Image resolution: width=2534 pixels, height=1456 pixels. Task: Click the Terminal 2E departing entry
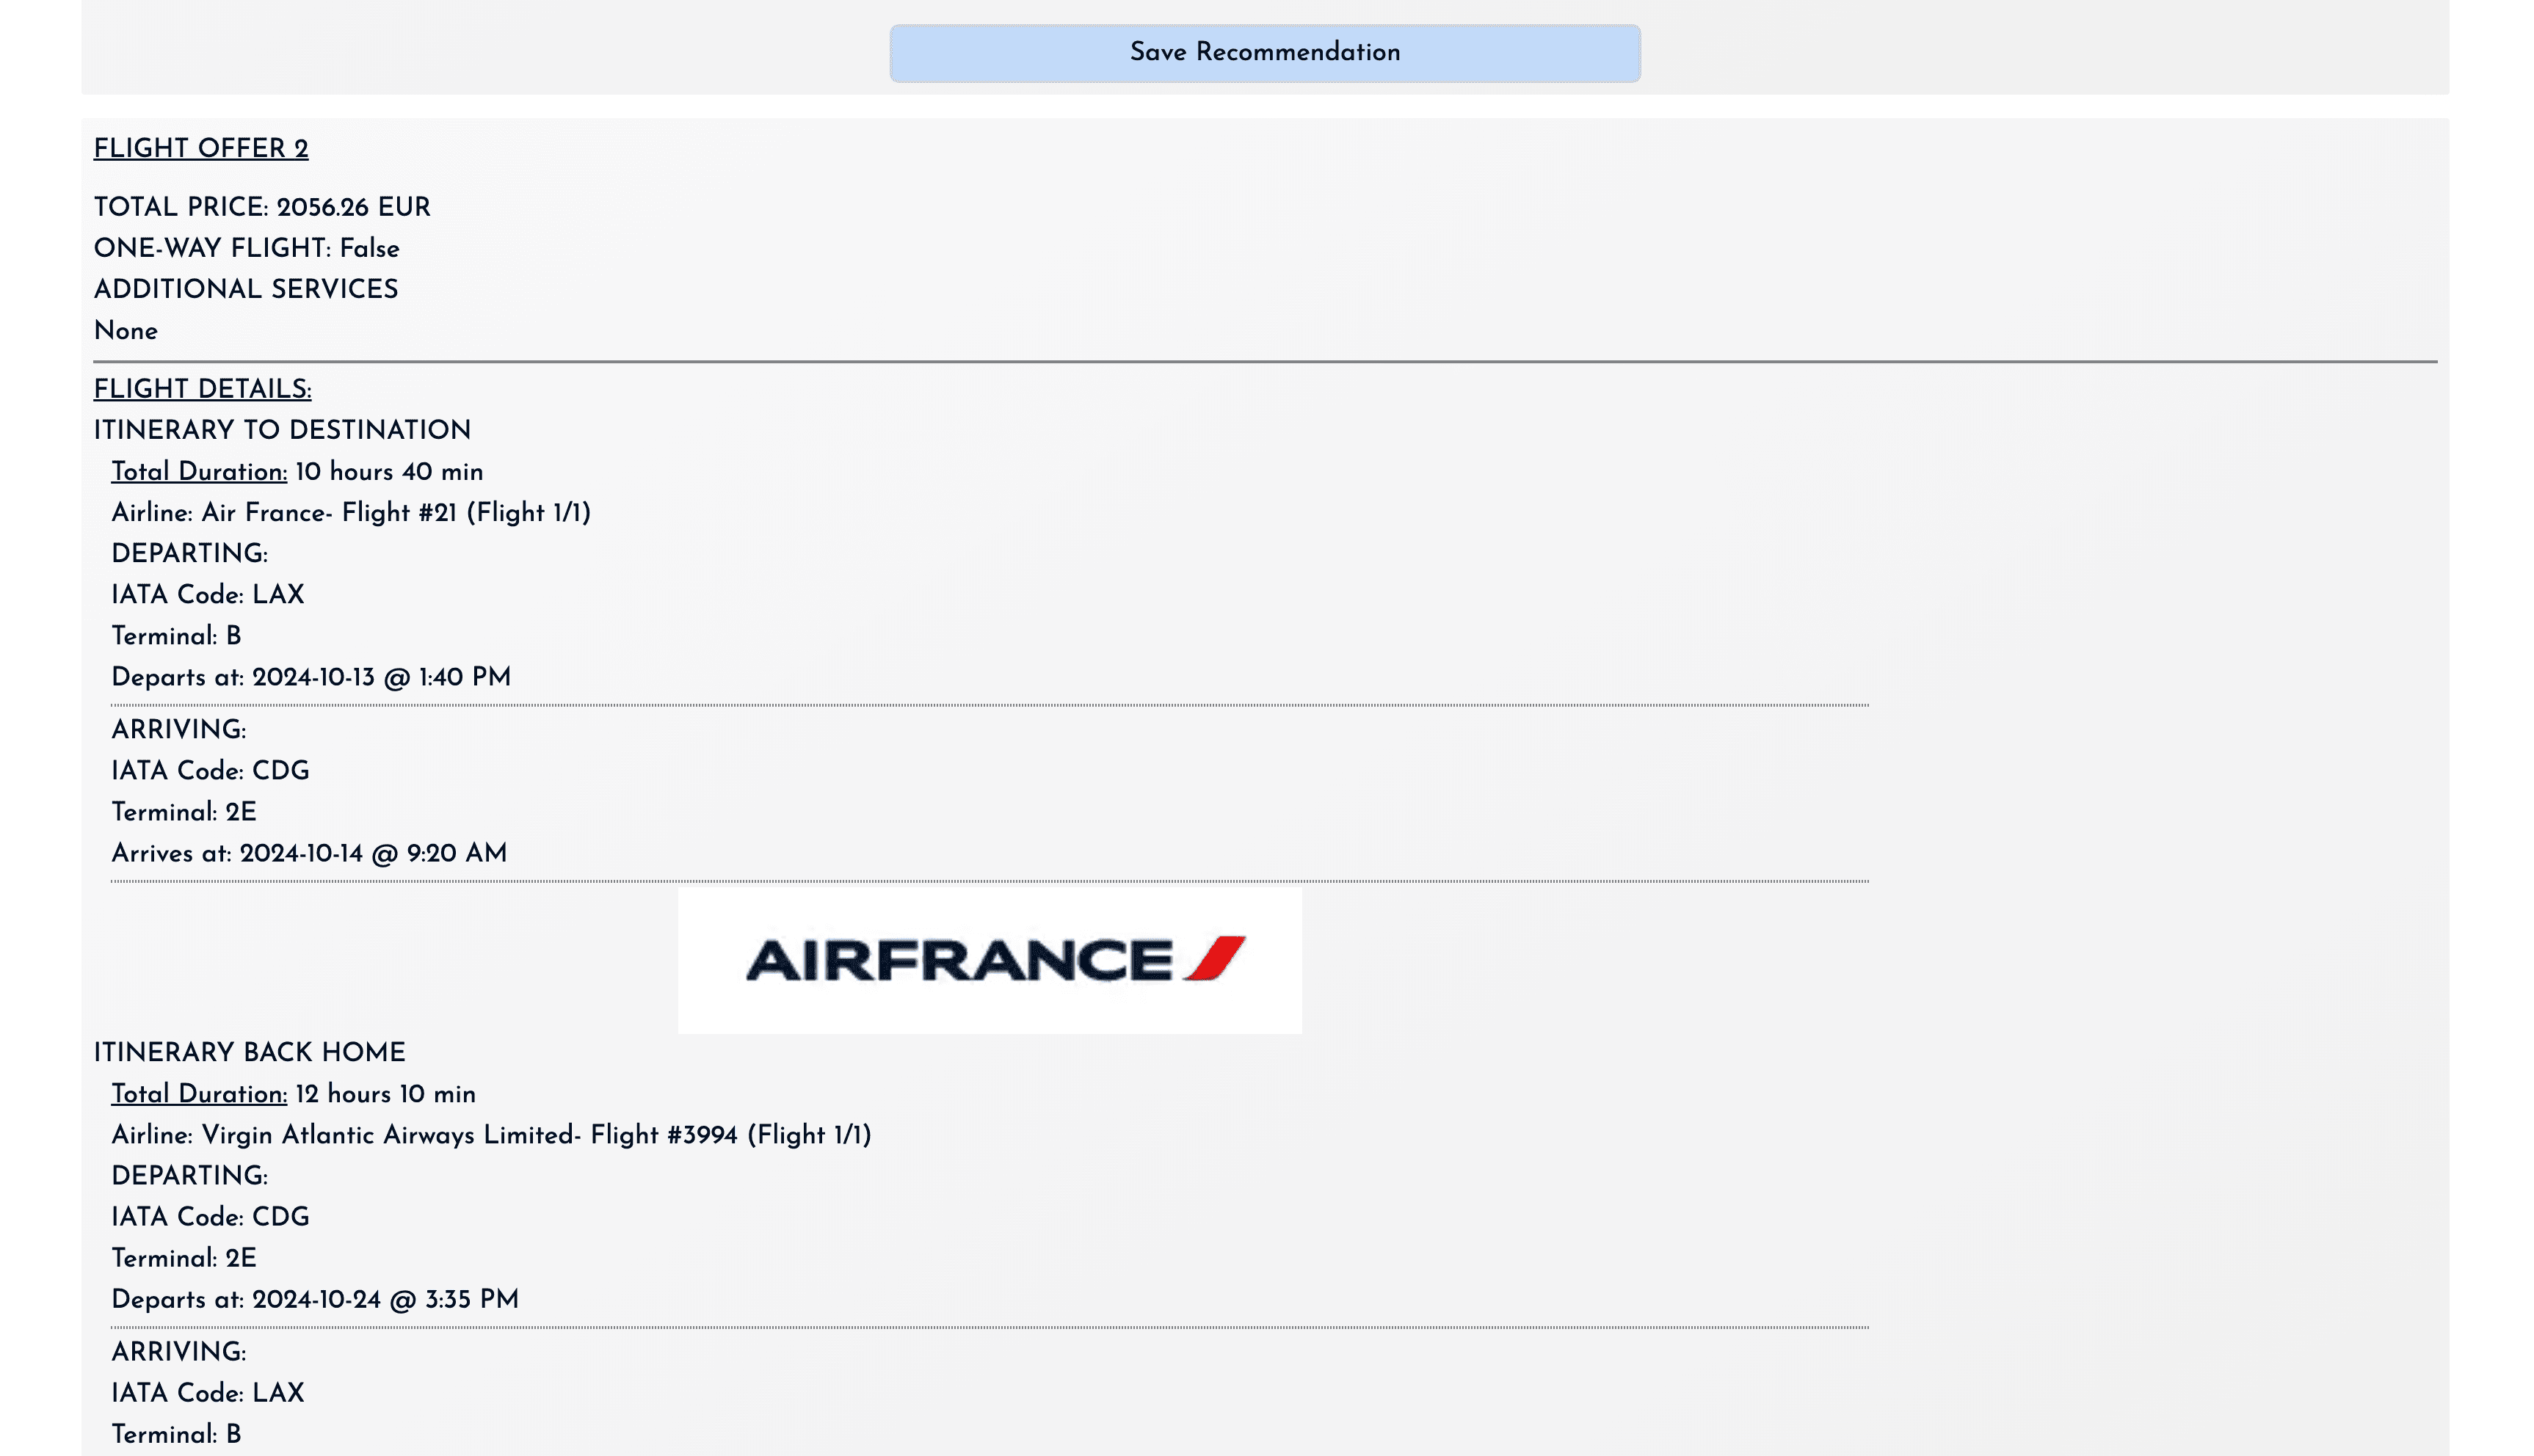pos(185,1258)
